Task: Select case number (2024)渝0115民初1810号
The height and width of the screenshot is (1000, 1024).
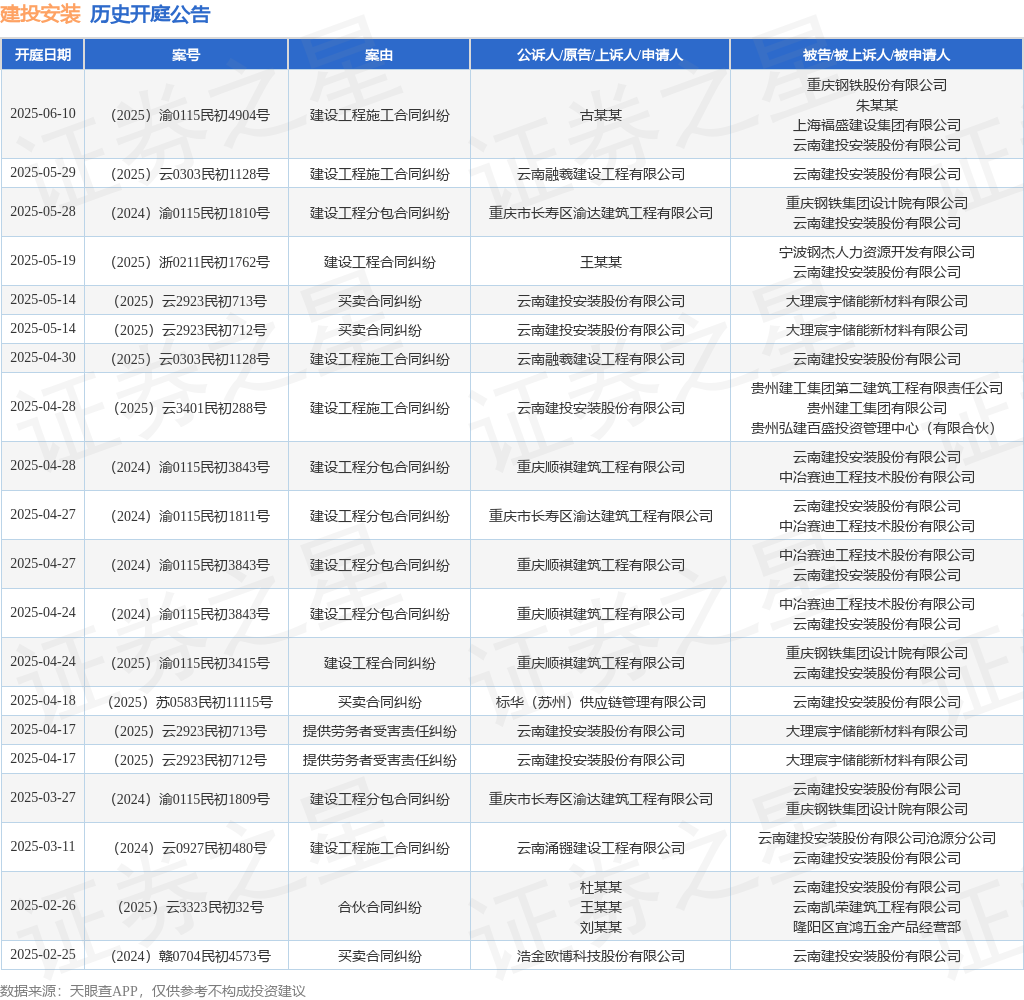Action: pos(189,213)
